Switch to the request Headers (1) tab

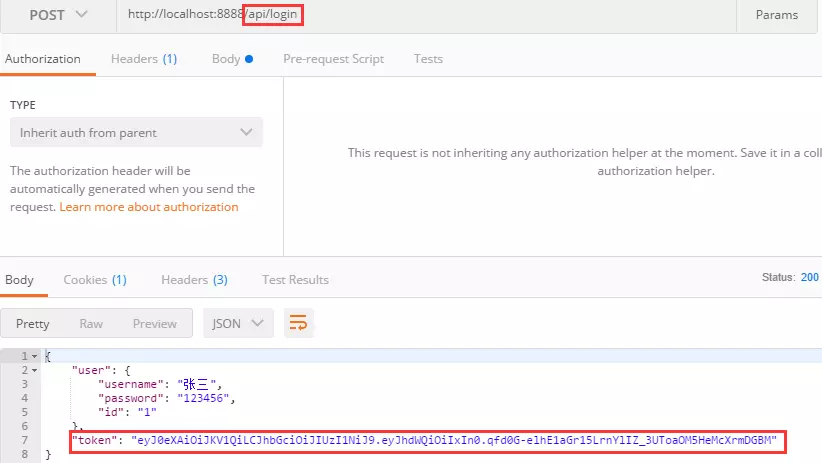tap(144, 59)
